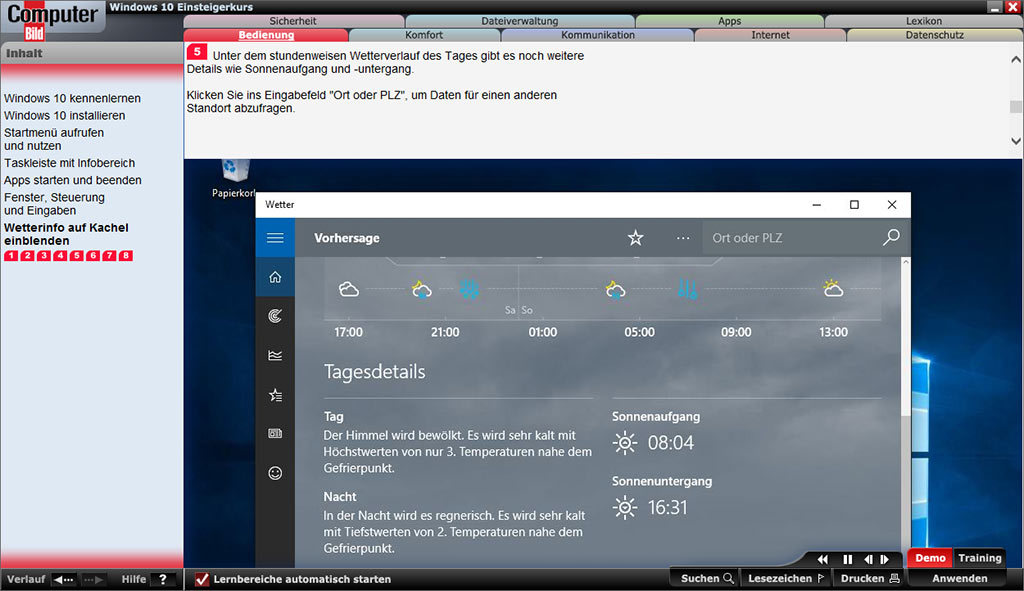The image size is (1024, 591).
Task: Click the snowflake forecast icon near 21:00
Action: tap(469, 289)
